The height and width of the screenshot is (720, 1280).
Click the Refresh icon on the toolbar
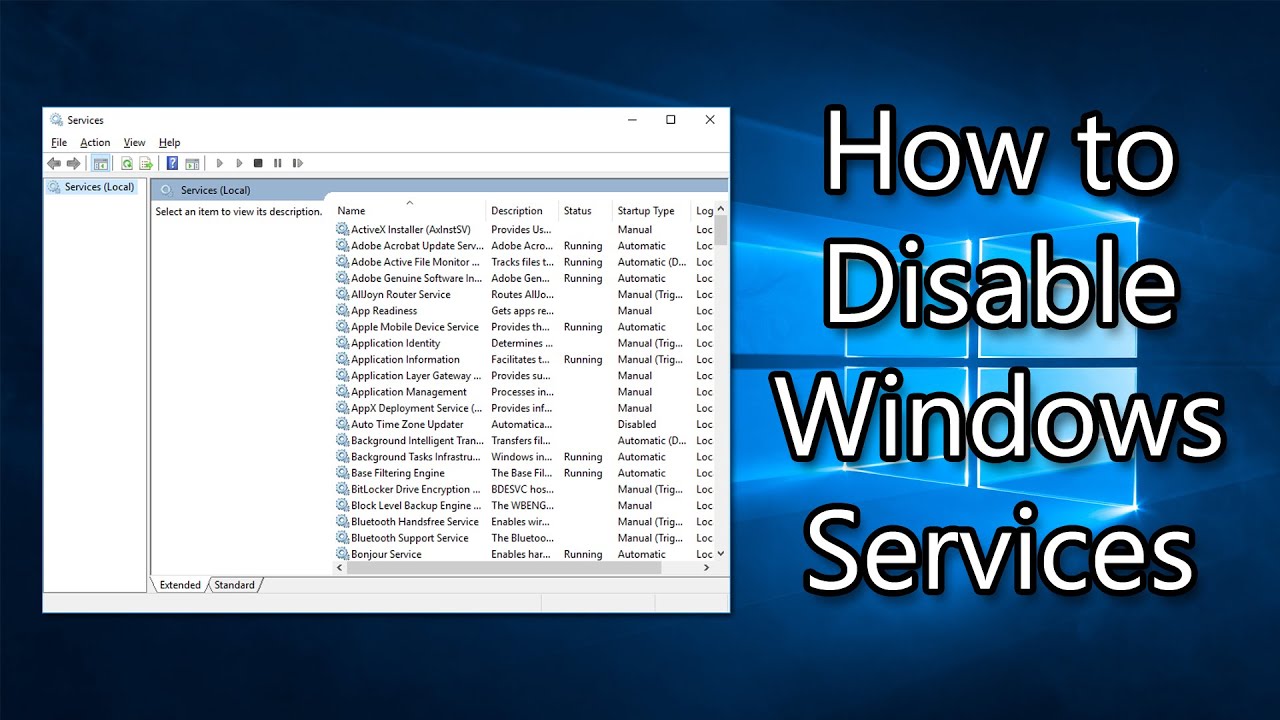pyautogui.click(x=126, y=163)
